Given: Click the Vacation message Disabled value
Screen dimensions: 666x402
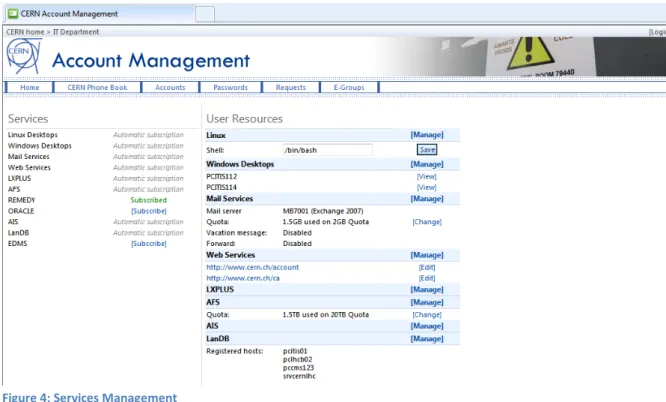Looking at the screenshot, I should [297, 233].
